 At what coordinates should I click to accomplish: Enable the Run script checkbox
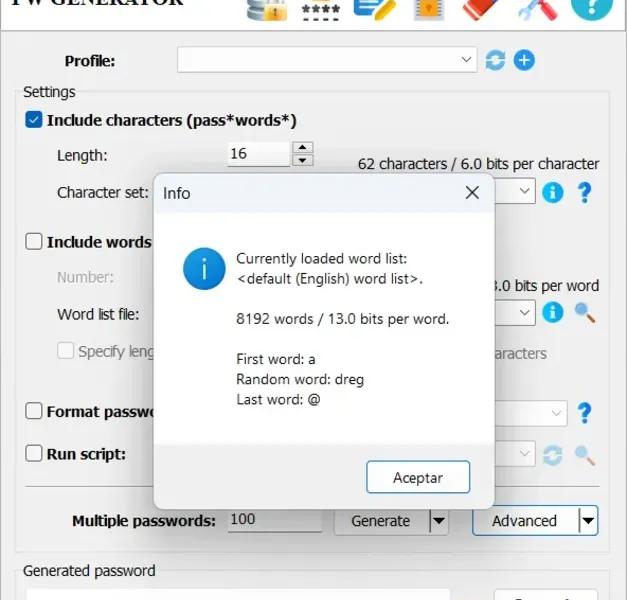(x=34, y=453)
